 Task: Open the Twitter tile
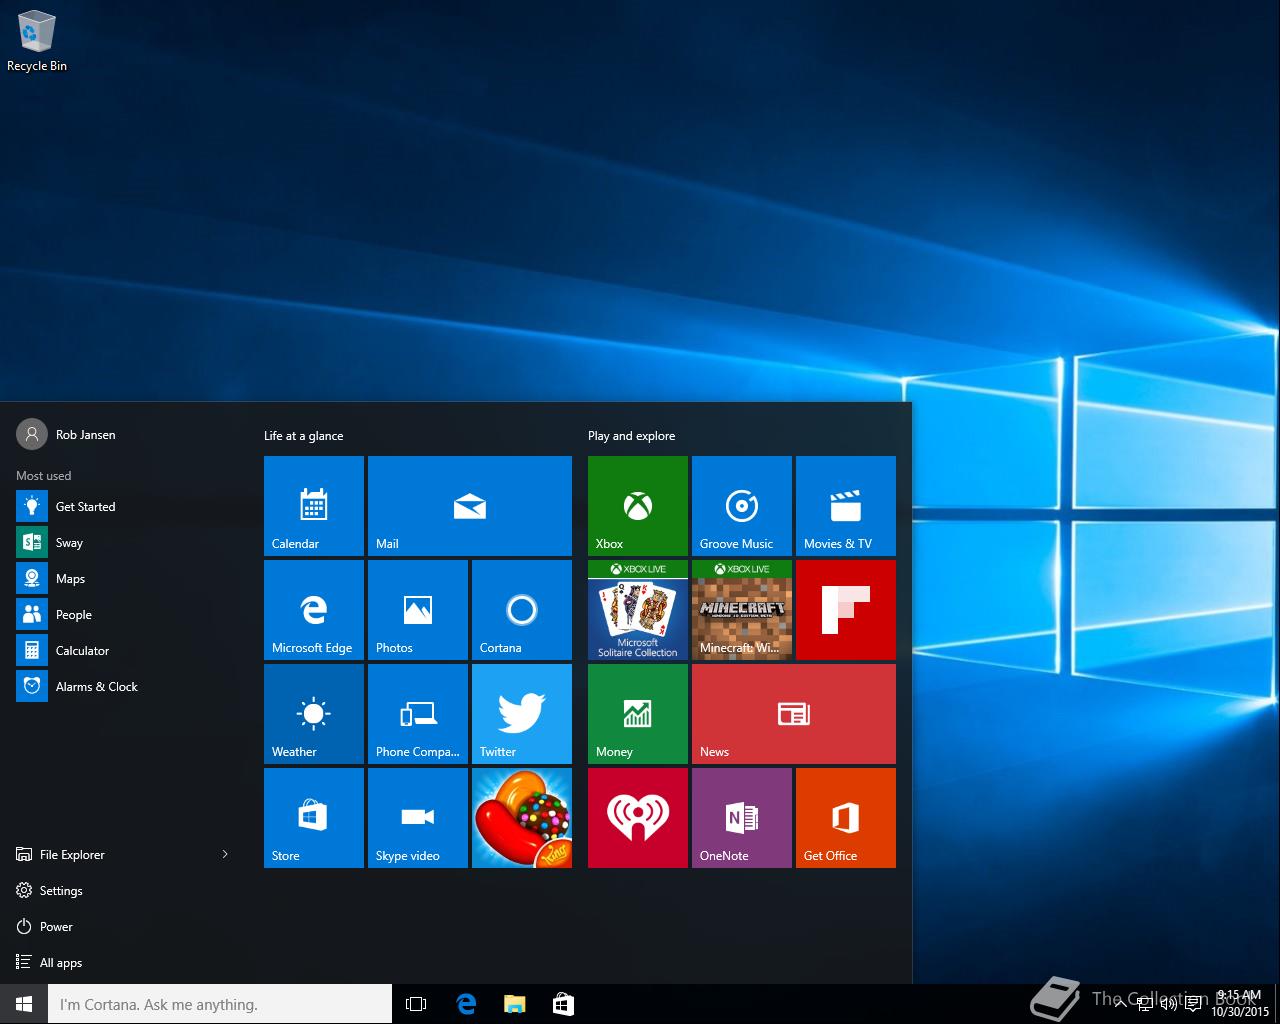coord(521,714)
